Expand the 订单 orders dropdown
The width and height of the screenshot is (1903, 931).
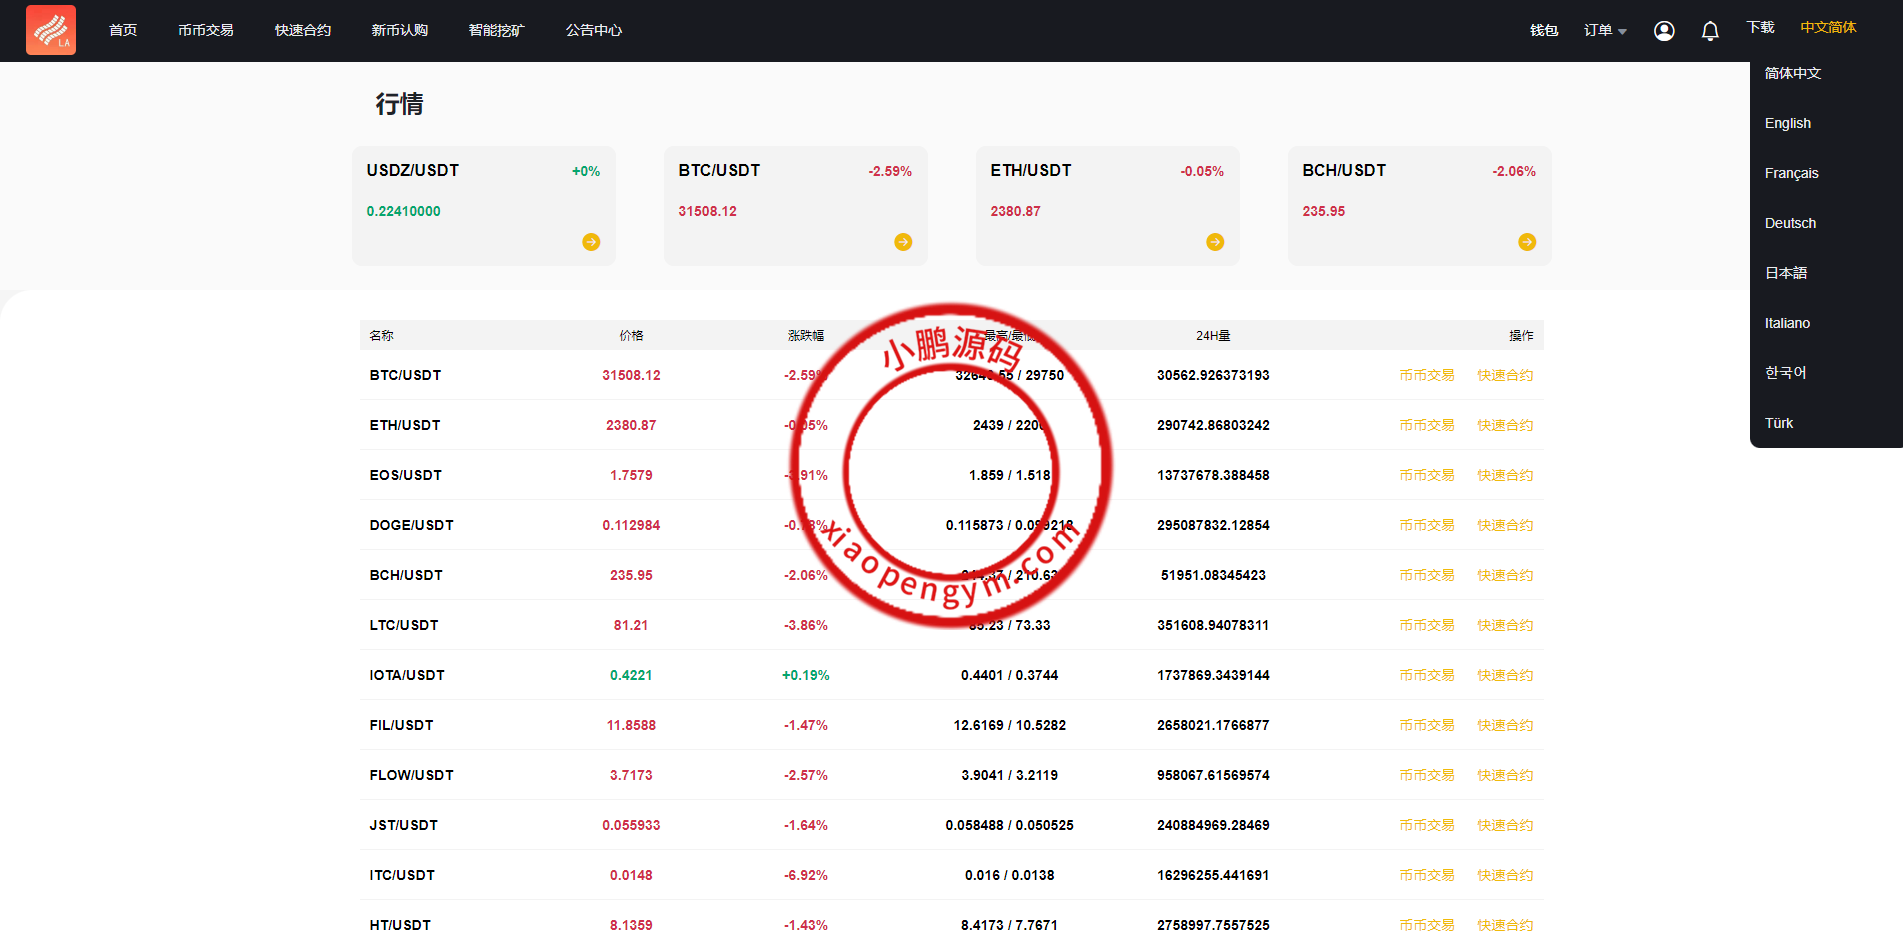pos(1604,31)
